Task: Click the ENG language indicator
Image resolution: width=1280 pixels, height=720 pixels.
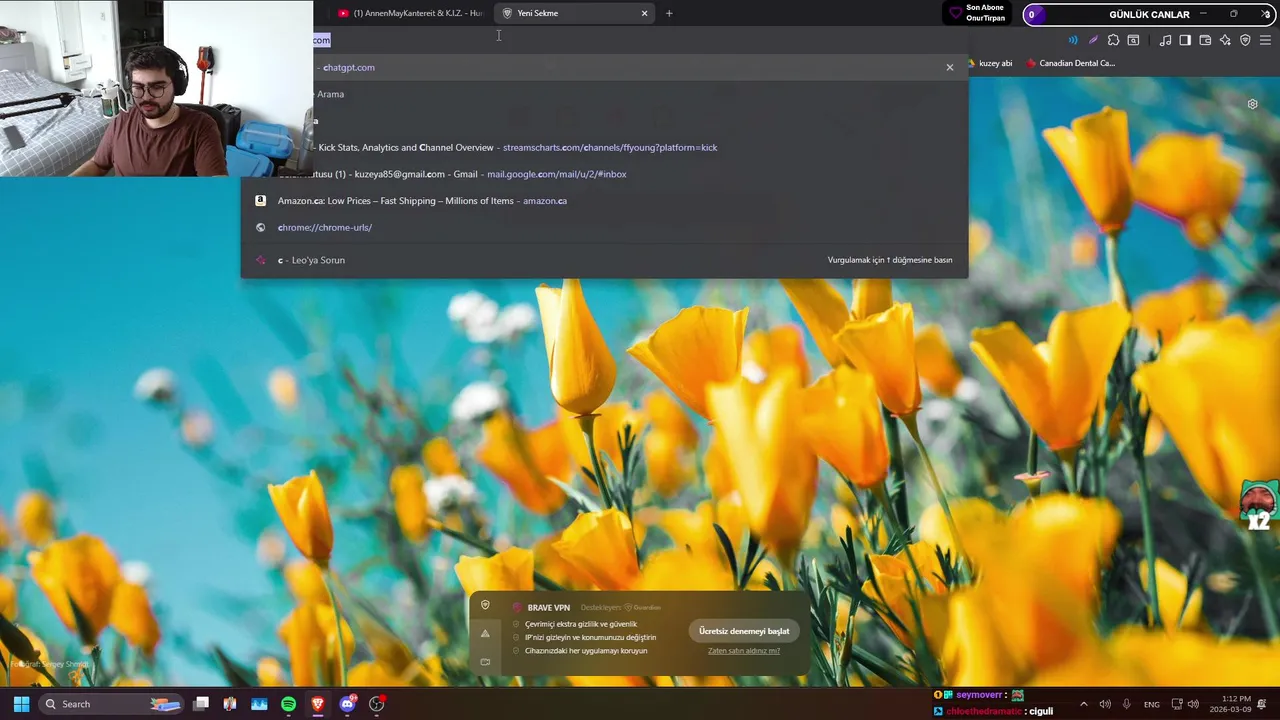Action: click(x=1152, y=704)
